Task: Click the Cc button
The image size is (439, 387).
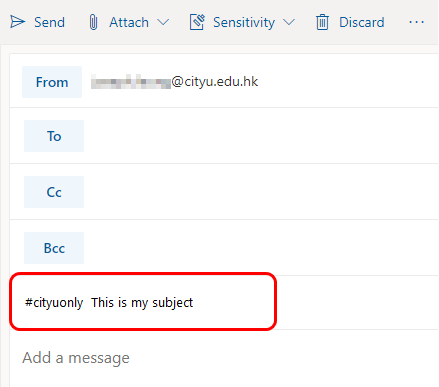Action: coord(54,192)
